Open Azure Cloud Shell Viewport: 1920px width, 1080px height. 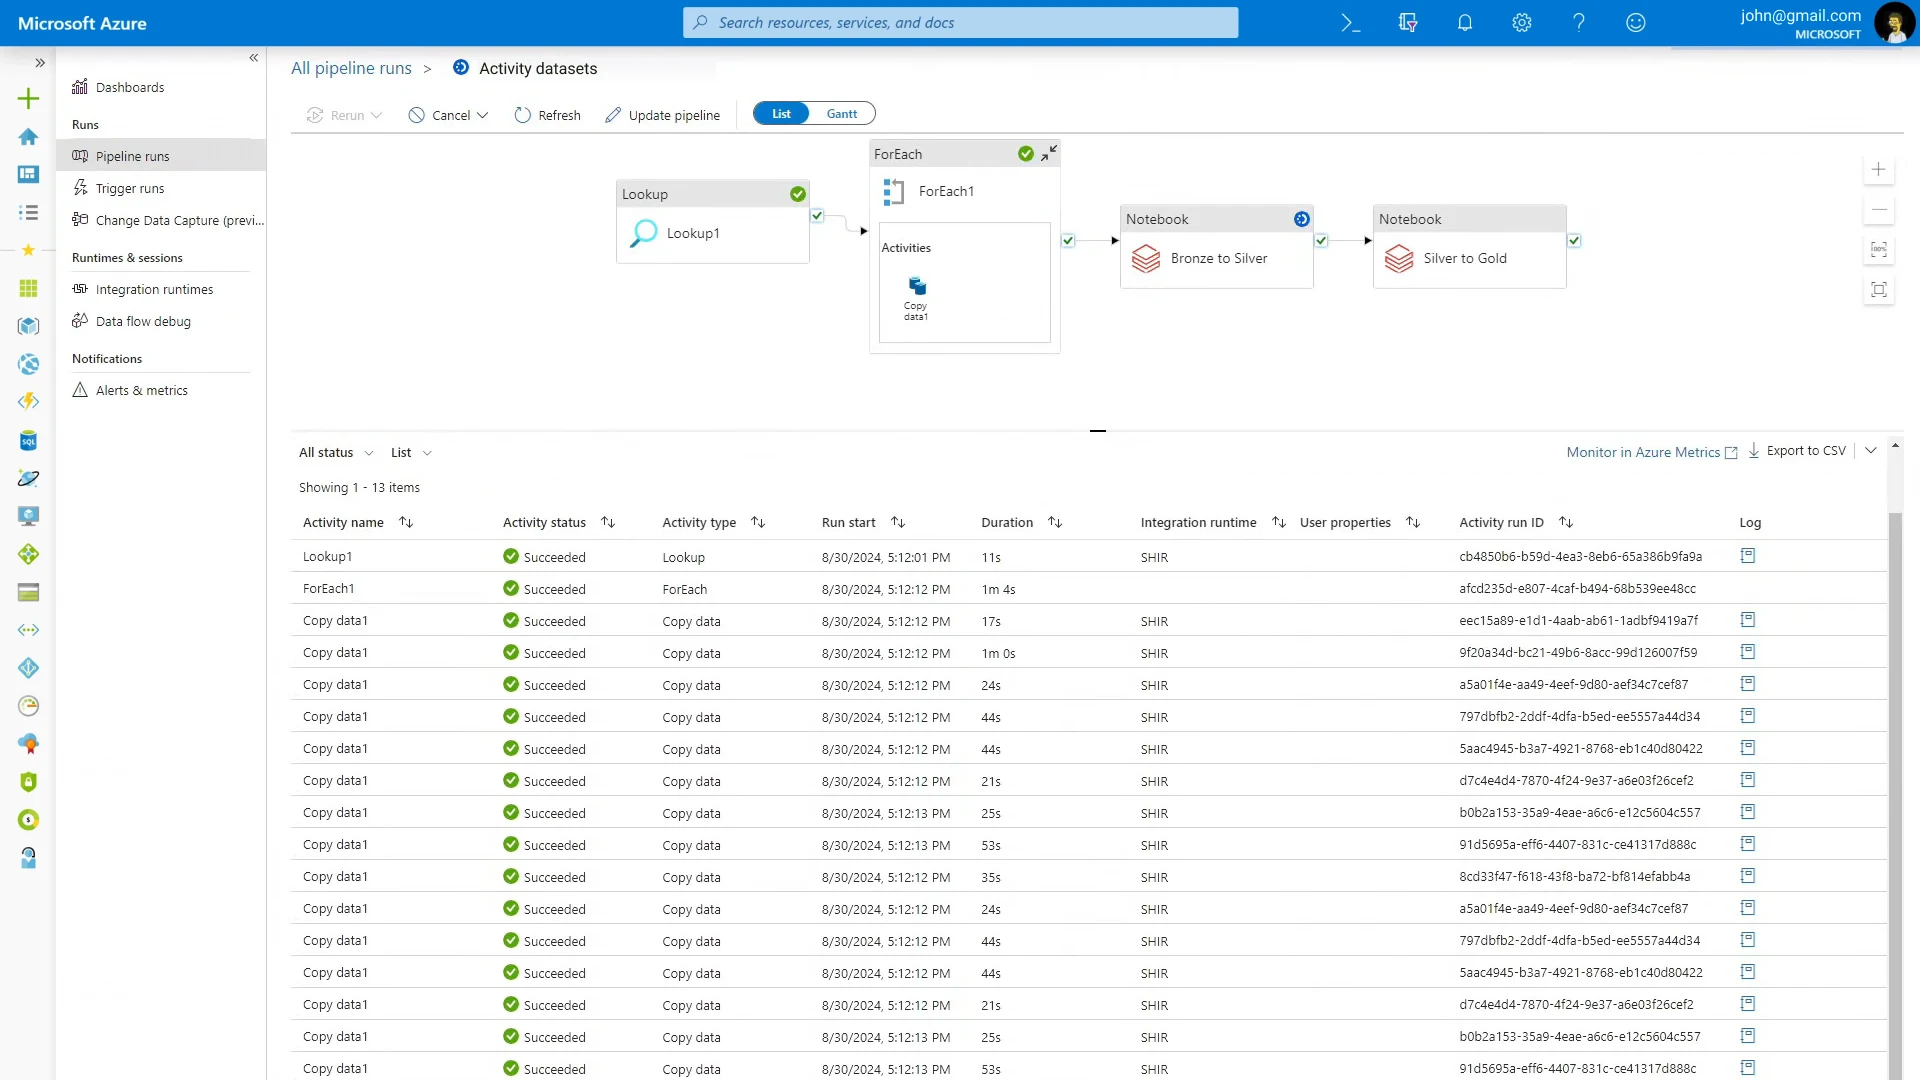pyautogui.click(x=1351, y=22)
